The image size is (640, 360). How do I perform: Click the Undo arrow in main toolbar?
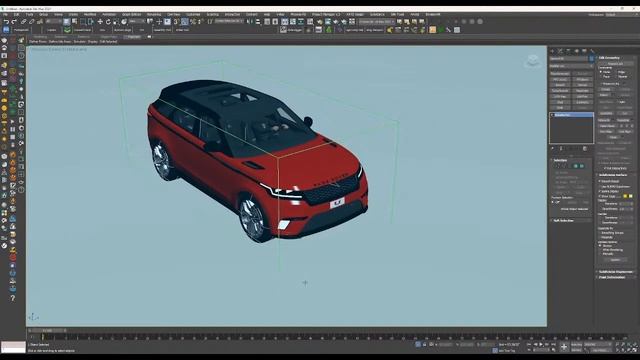coord(6,22)
